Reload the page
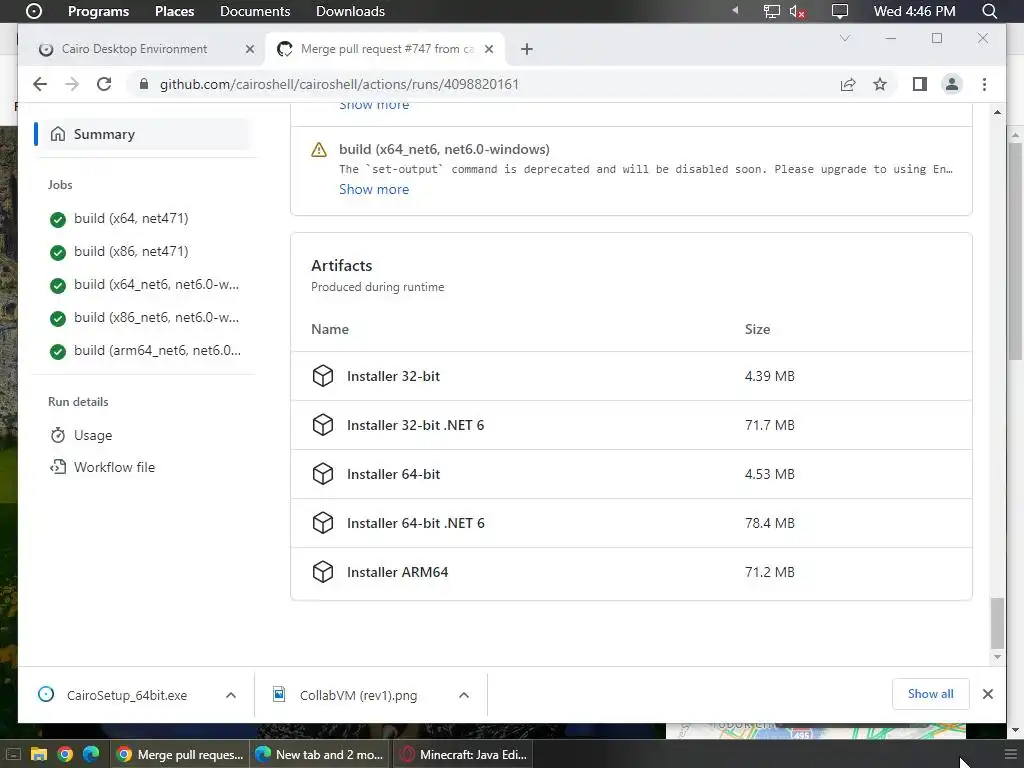 [x=104, y=84]
